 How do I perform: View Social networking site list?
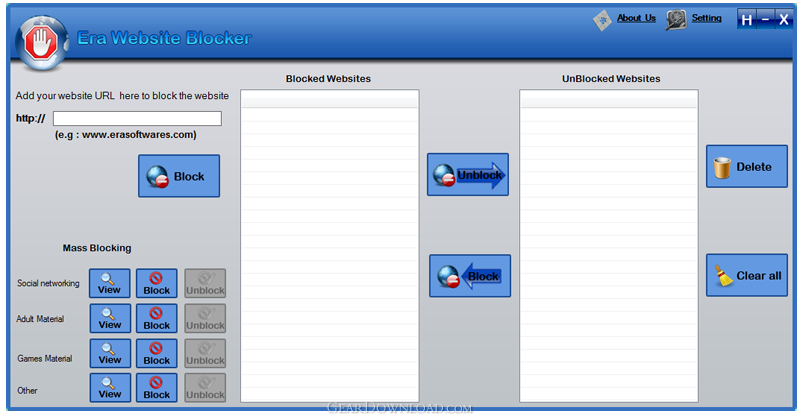(110, 283)
